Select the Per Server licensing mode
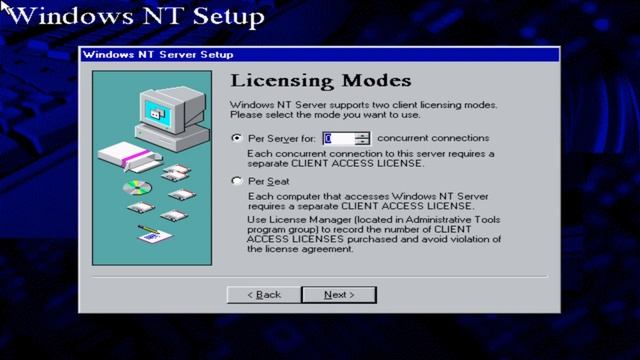Screen dimensions: 640x360 [x=236, y=138]
